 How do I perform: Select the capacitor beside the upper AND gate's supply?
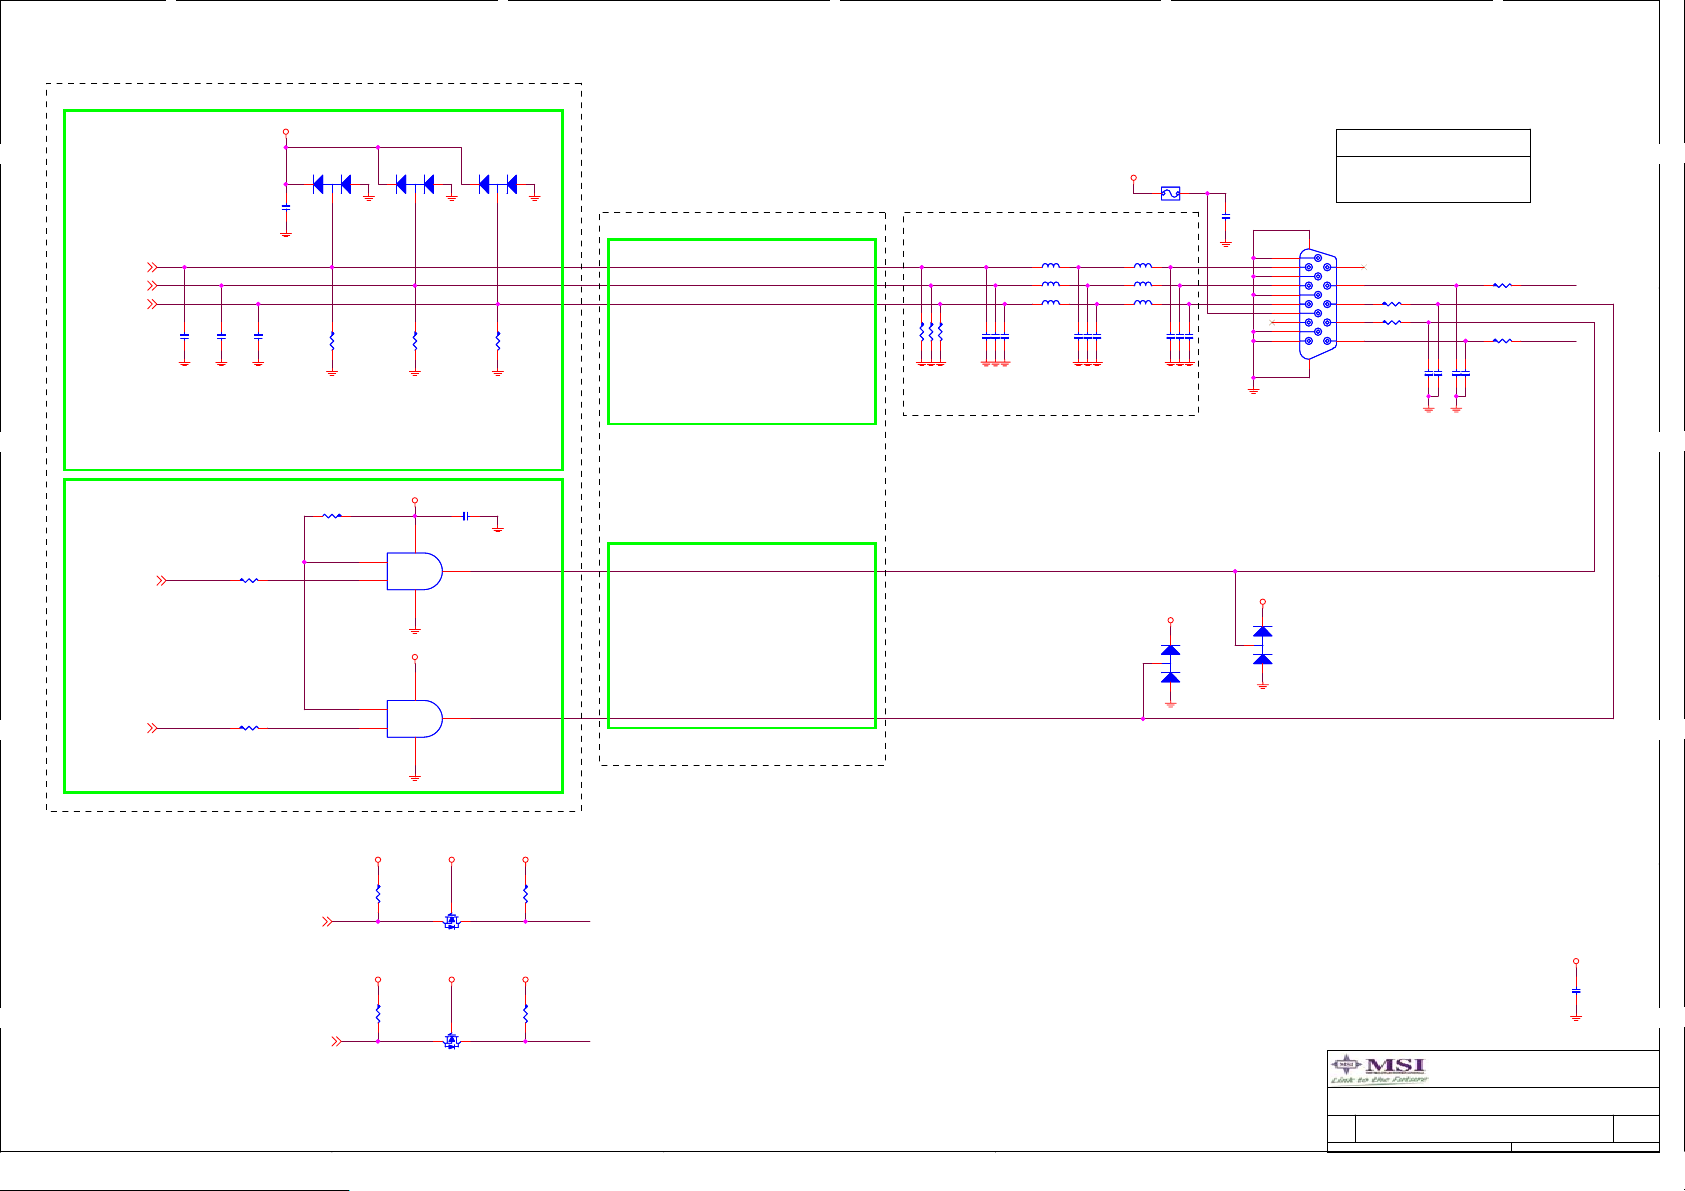[465, 516]
